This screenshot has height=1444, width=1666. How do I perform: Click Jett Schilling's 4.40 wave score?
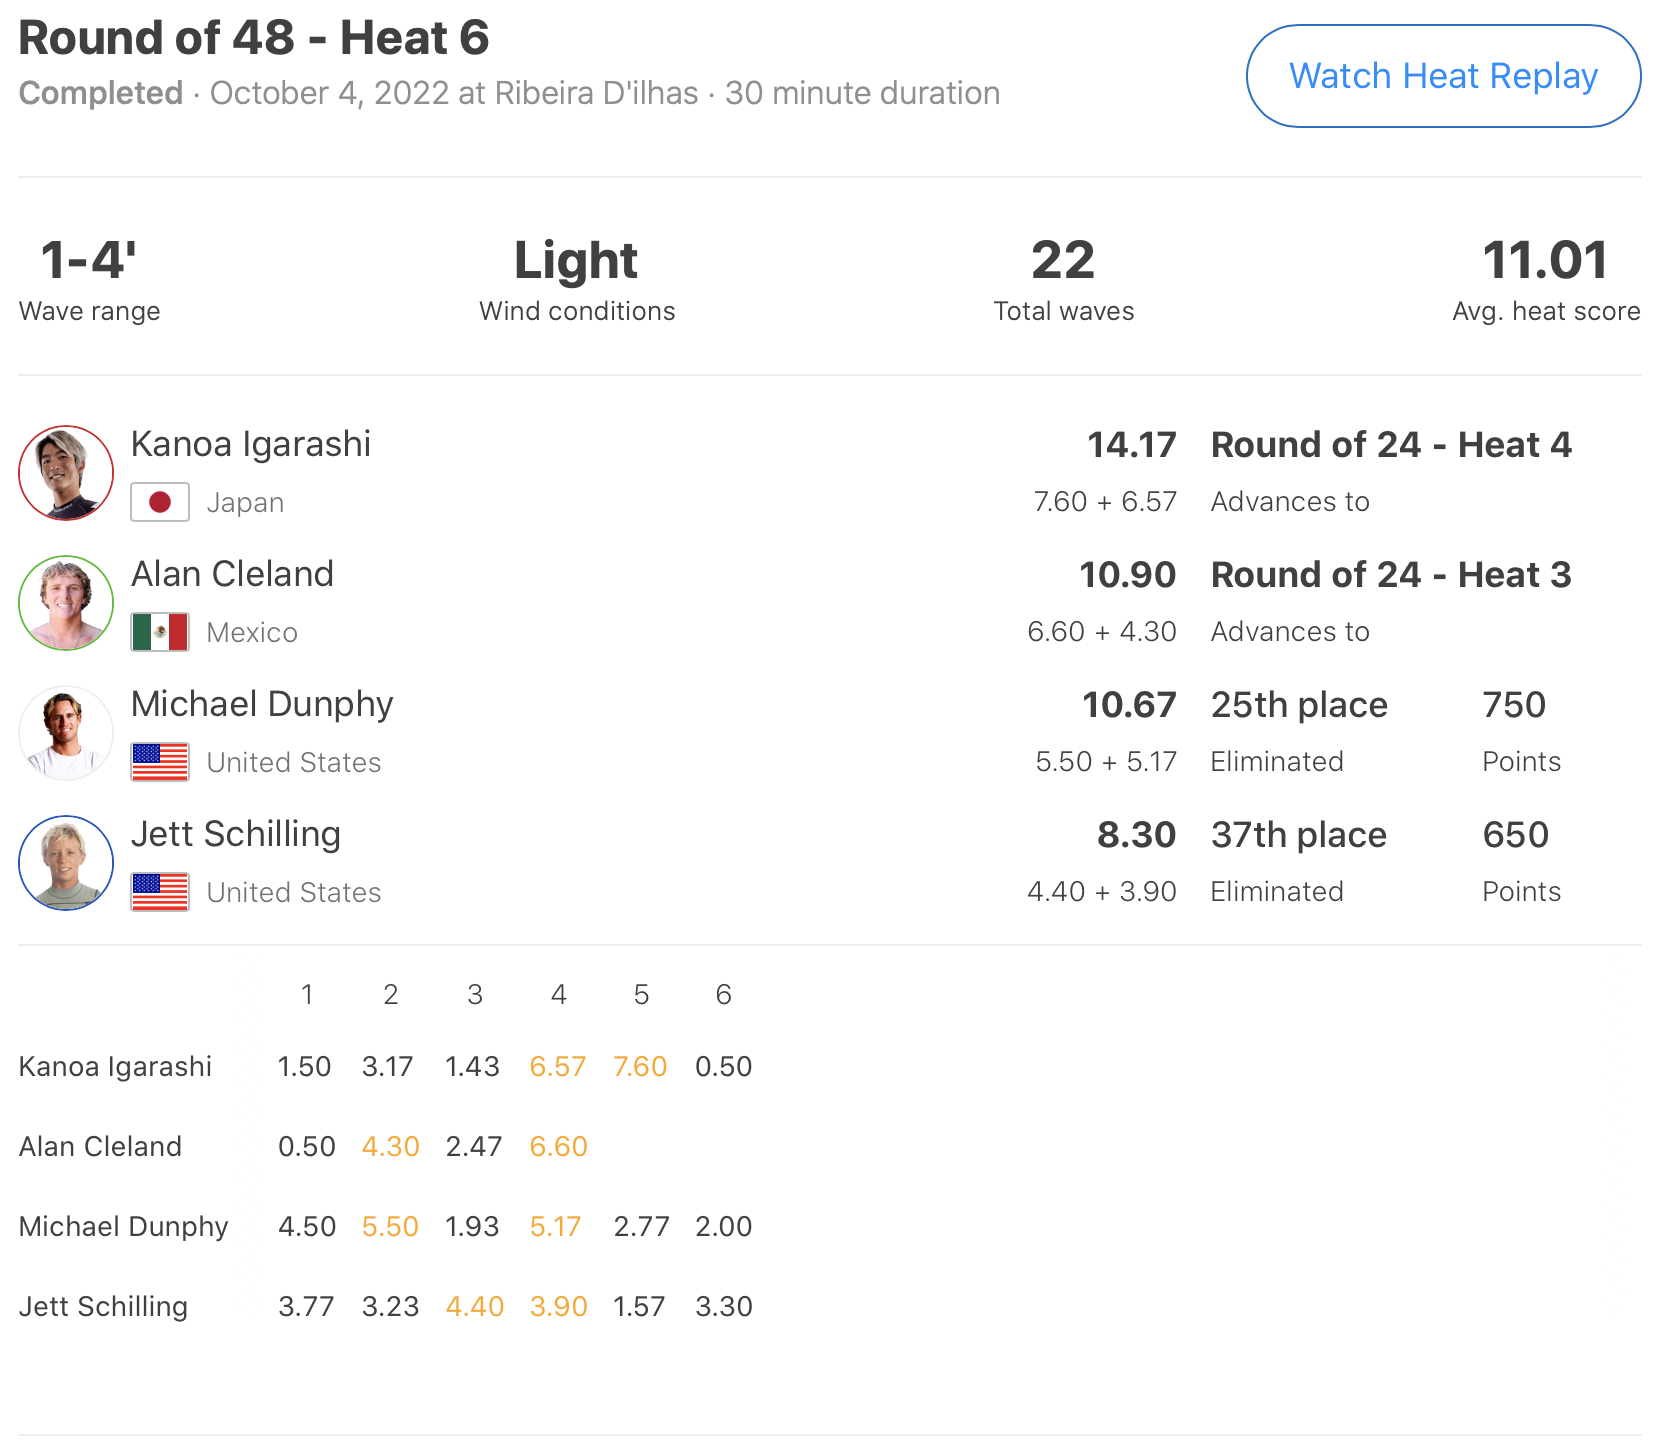point(475,1307)
